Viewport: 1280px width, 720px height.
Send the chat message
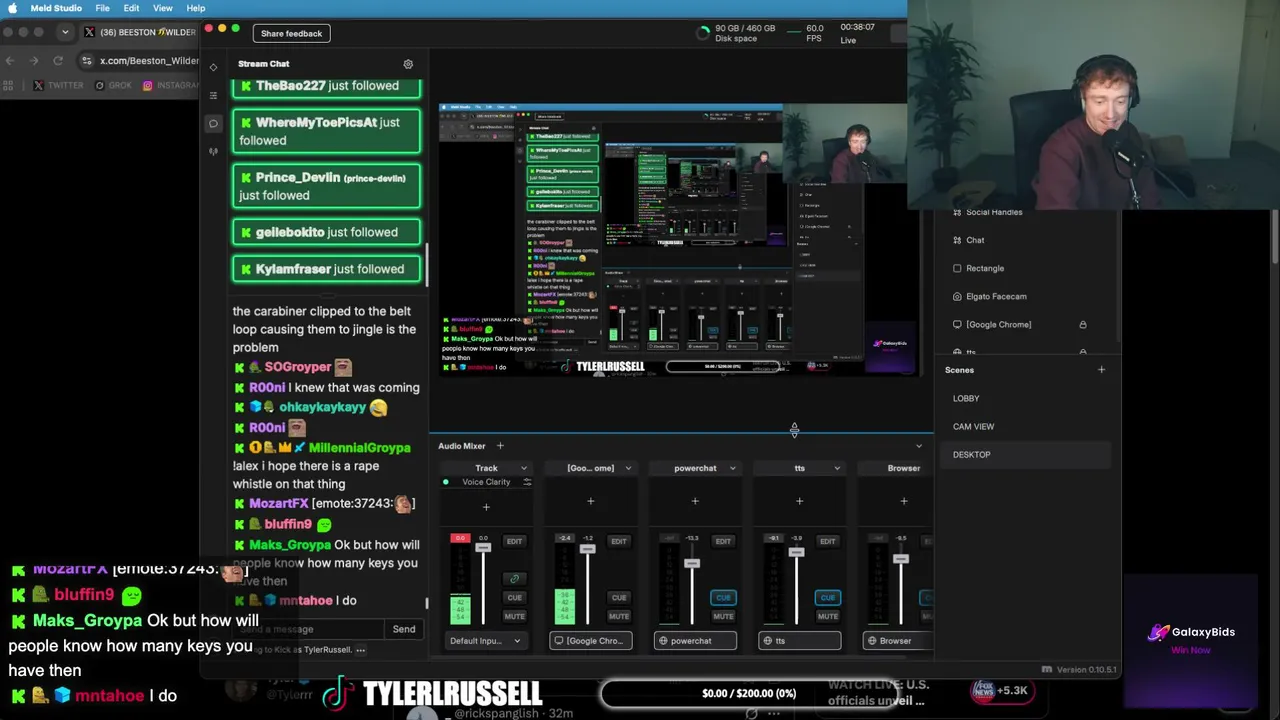(x=404, y=629)
